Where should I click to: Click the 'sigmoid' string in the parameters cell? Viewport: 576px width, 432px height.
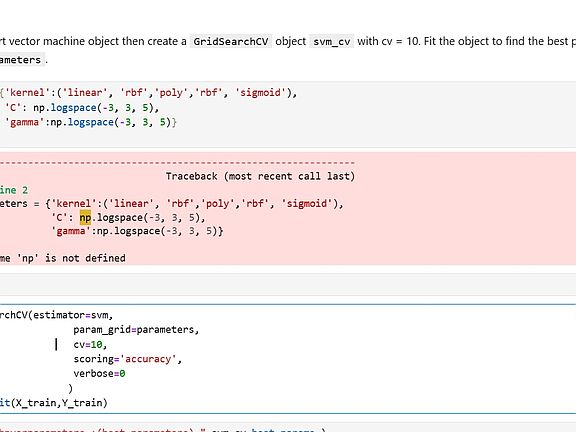[x=260, y=93]
